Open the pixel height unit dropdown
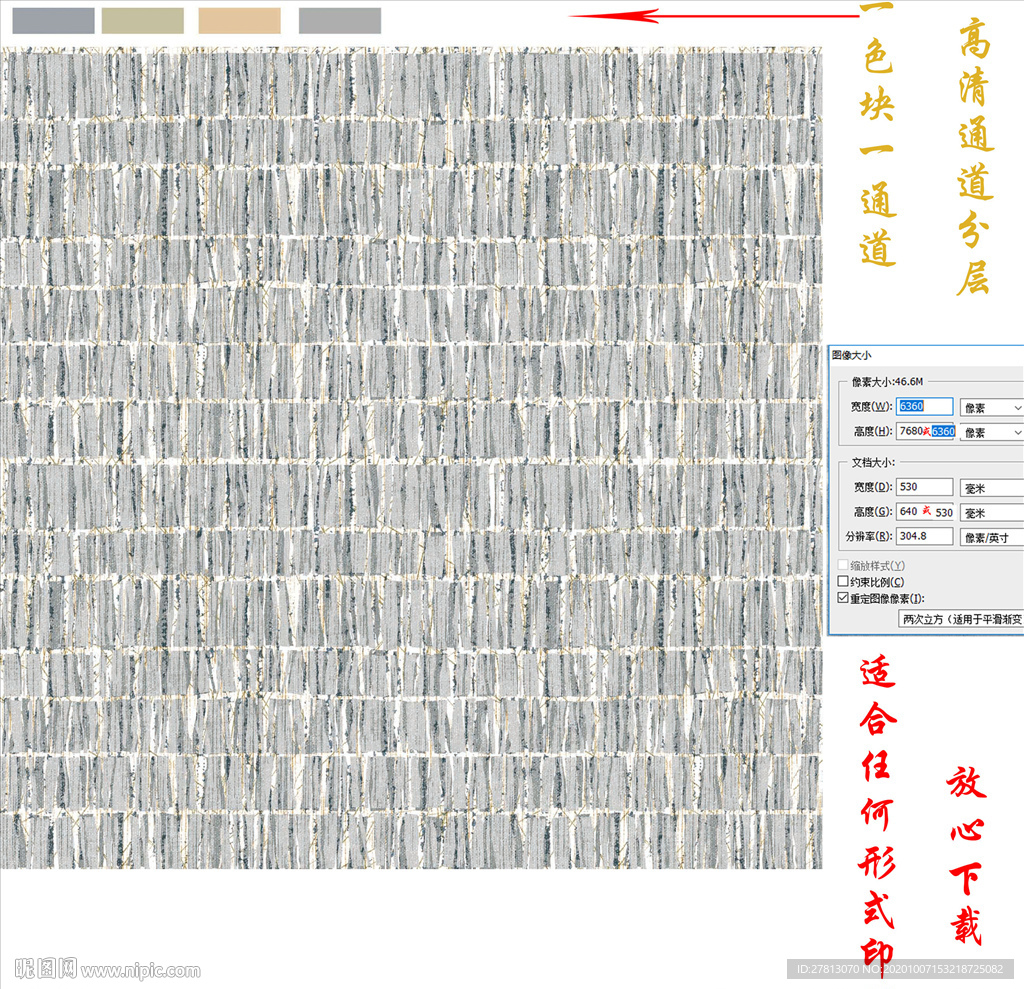Screen dimensions: 1024x989 tap(991, 432)
